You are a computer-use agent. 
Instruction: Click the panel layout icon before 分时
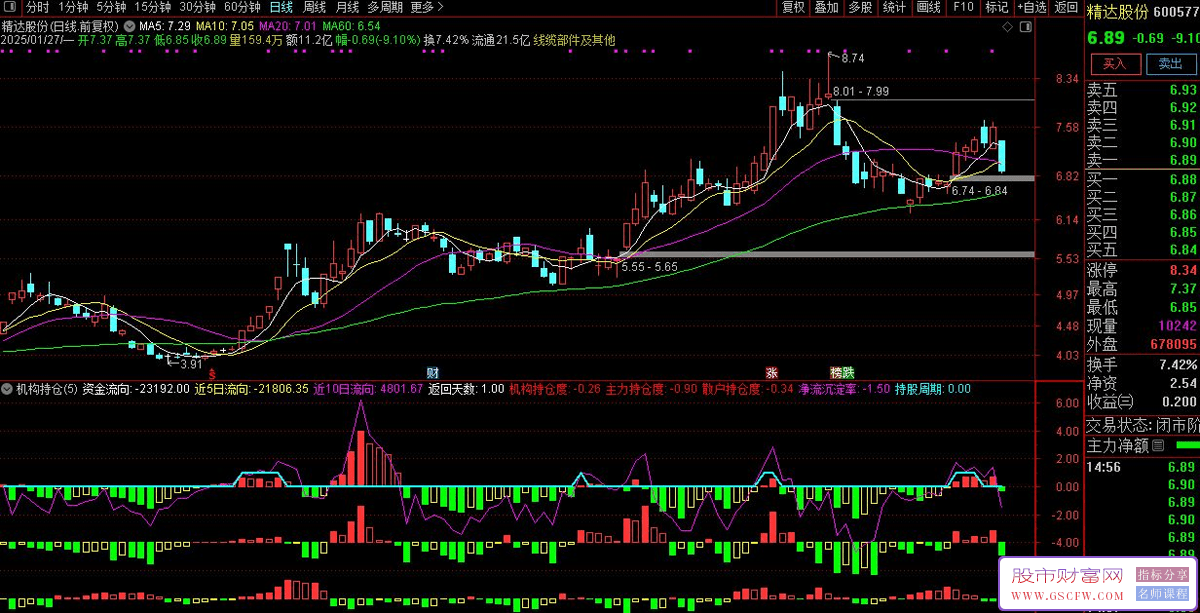[10, 7]
